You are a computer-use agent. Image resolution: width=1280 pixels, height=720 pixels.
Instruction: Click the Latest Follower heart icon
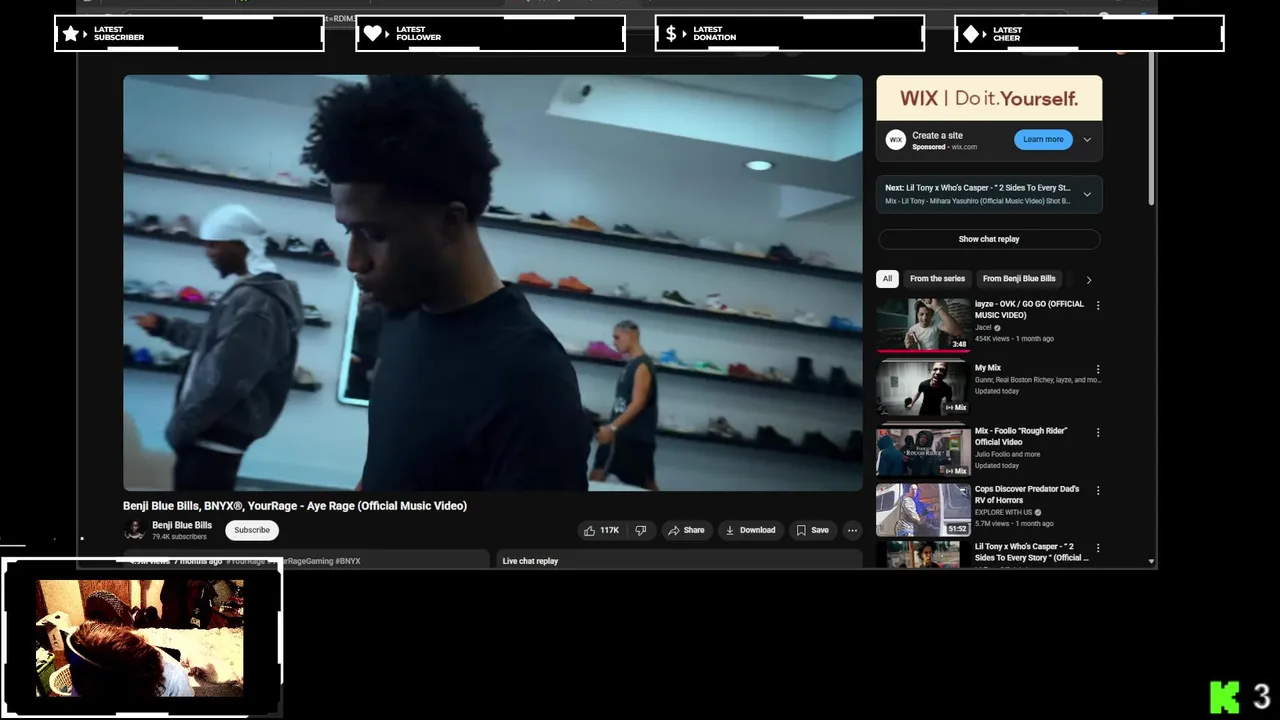click(372, 33)
